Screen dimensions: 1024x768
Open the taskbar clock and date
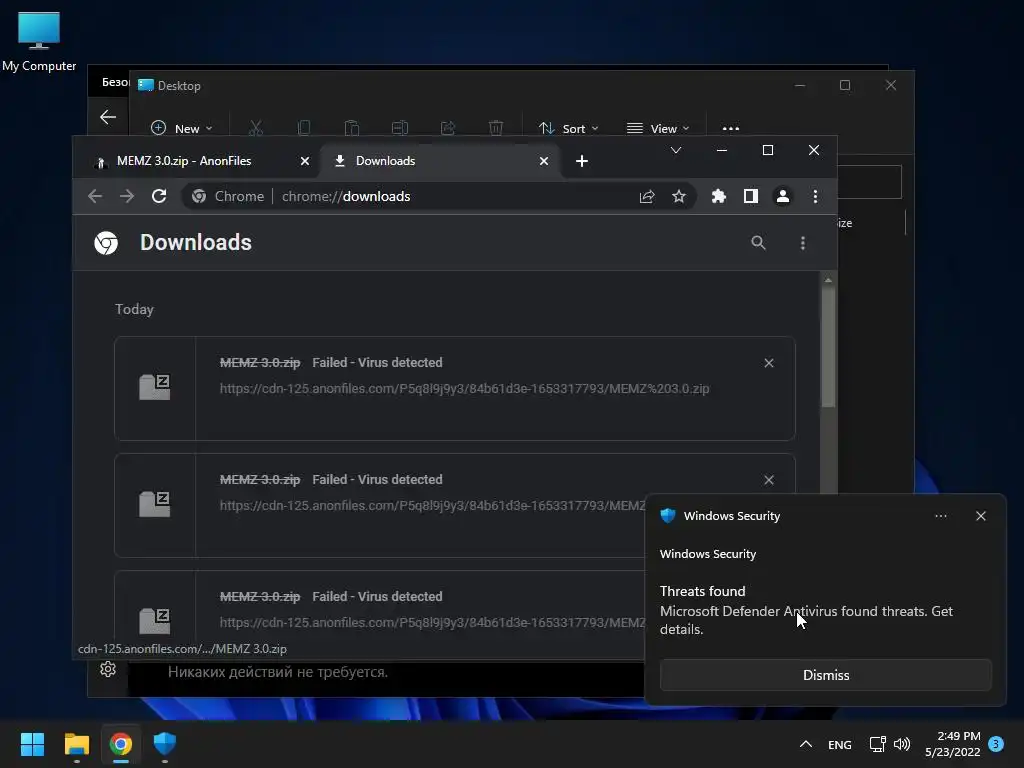point(952,744)
